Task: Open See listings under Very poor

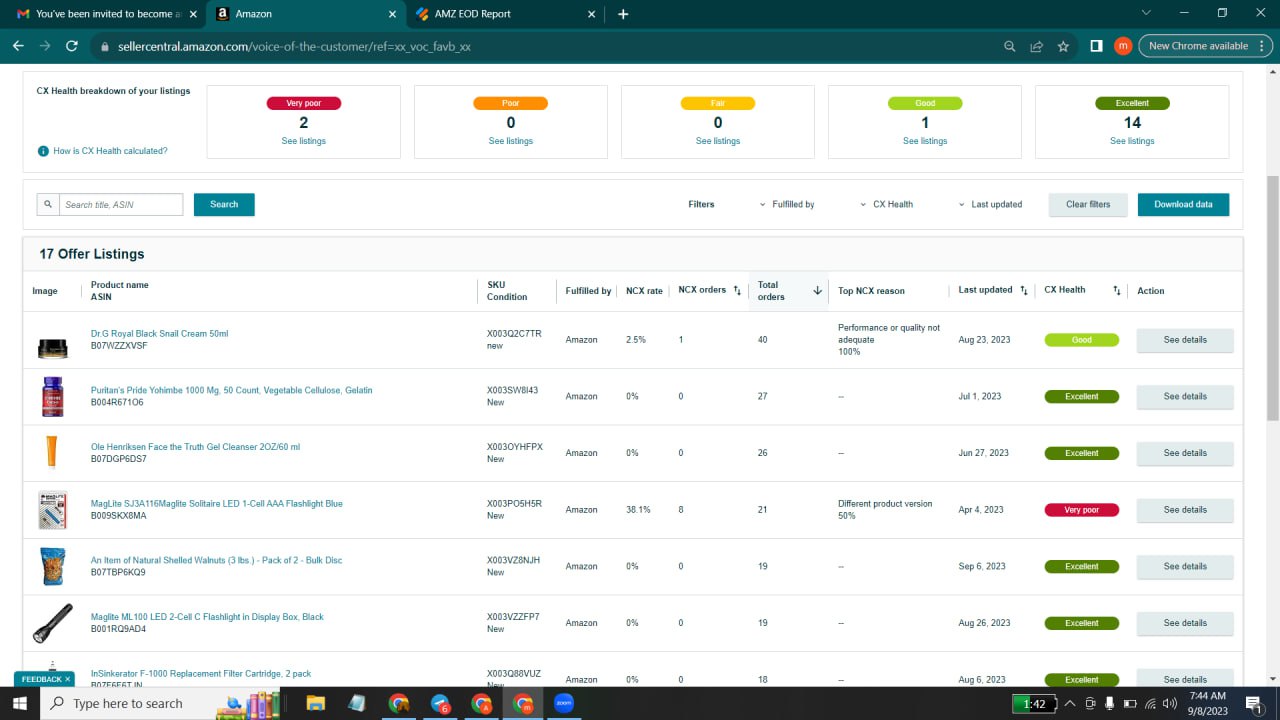Action: coord(304,141)
